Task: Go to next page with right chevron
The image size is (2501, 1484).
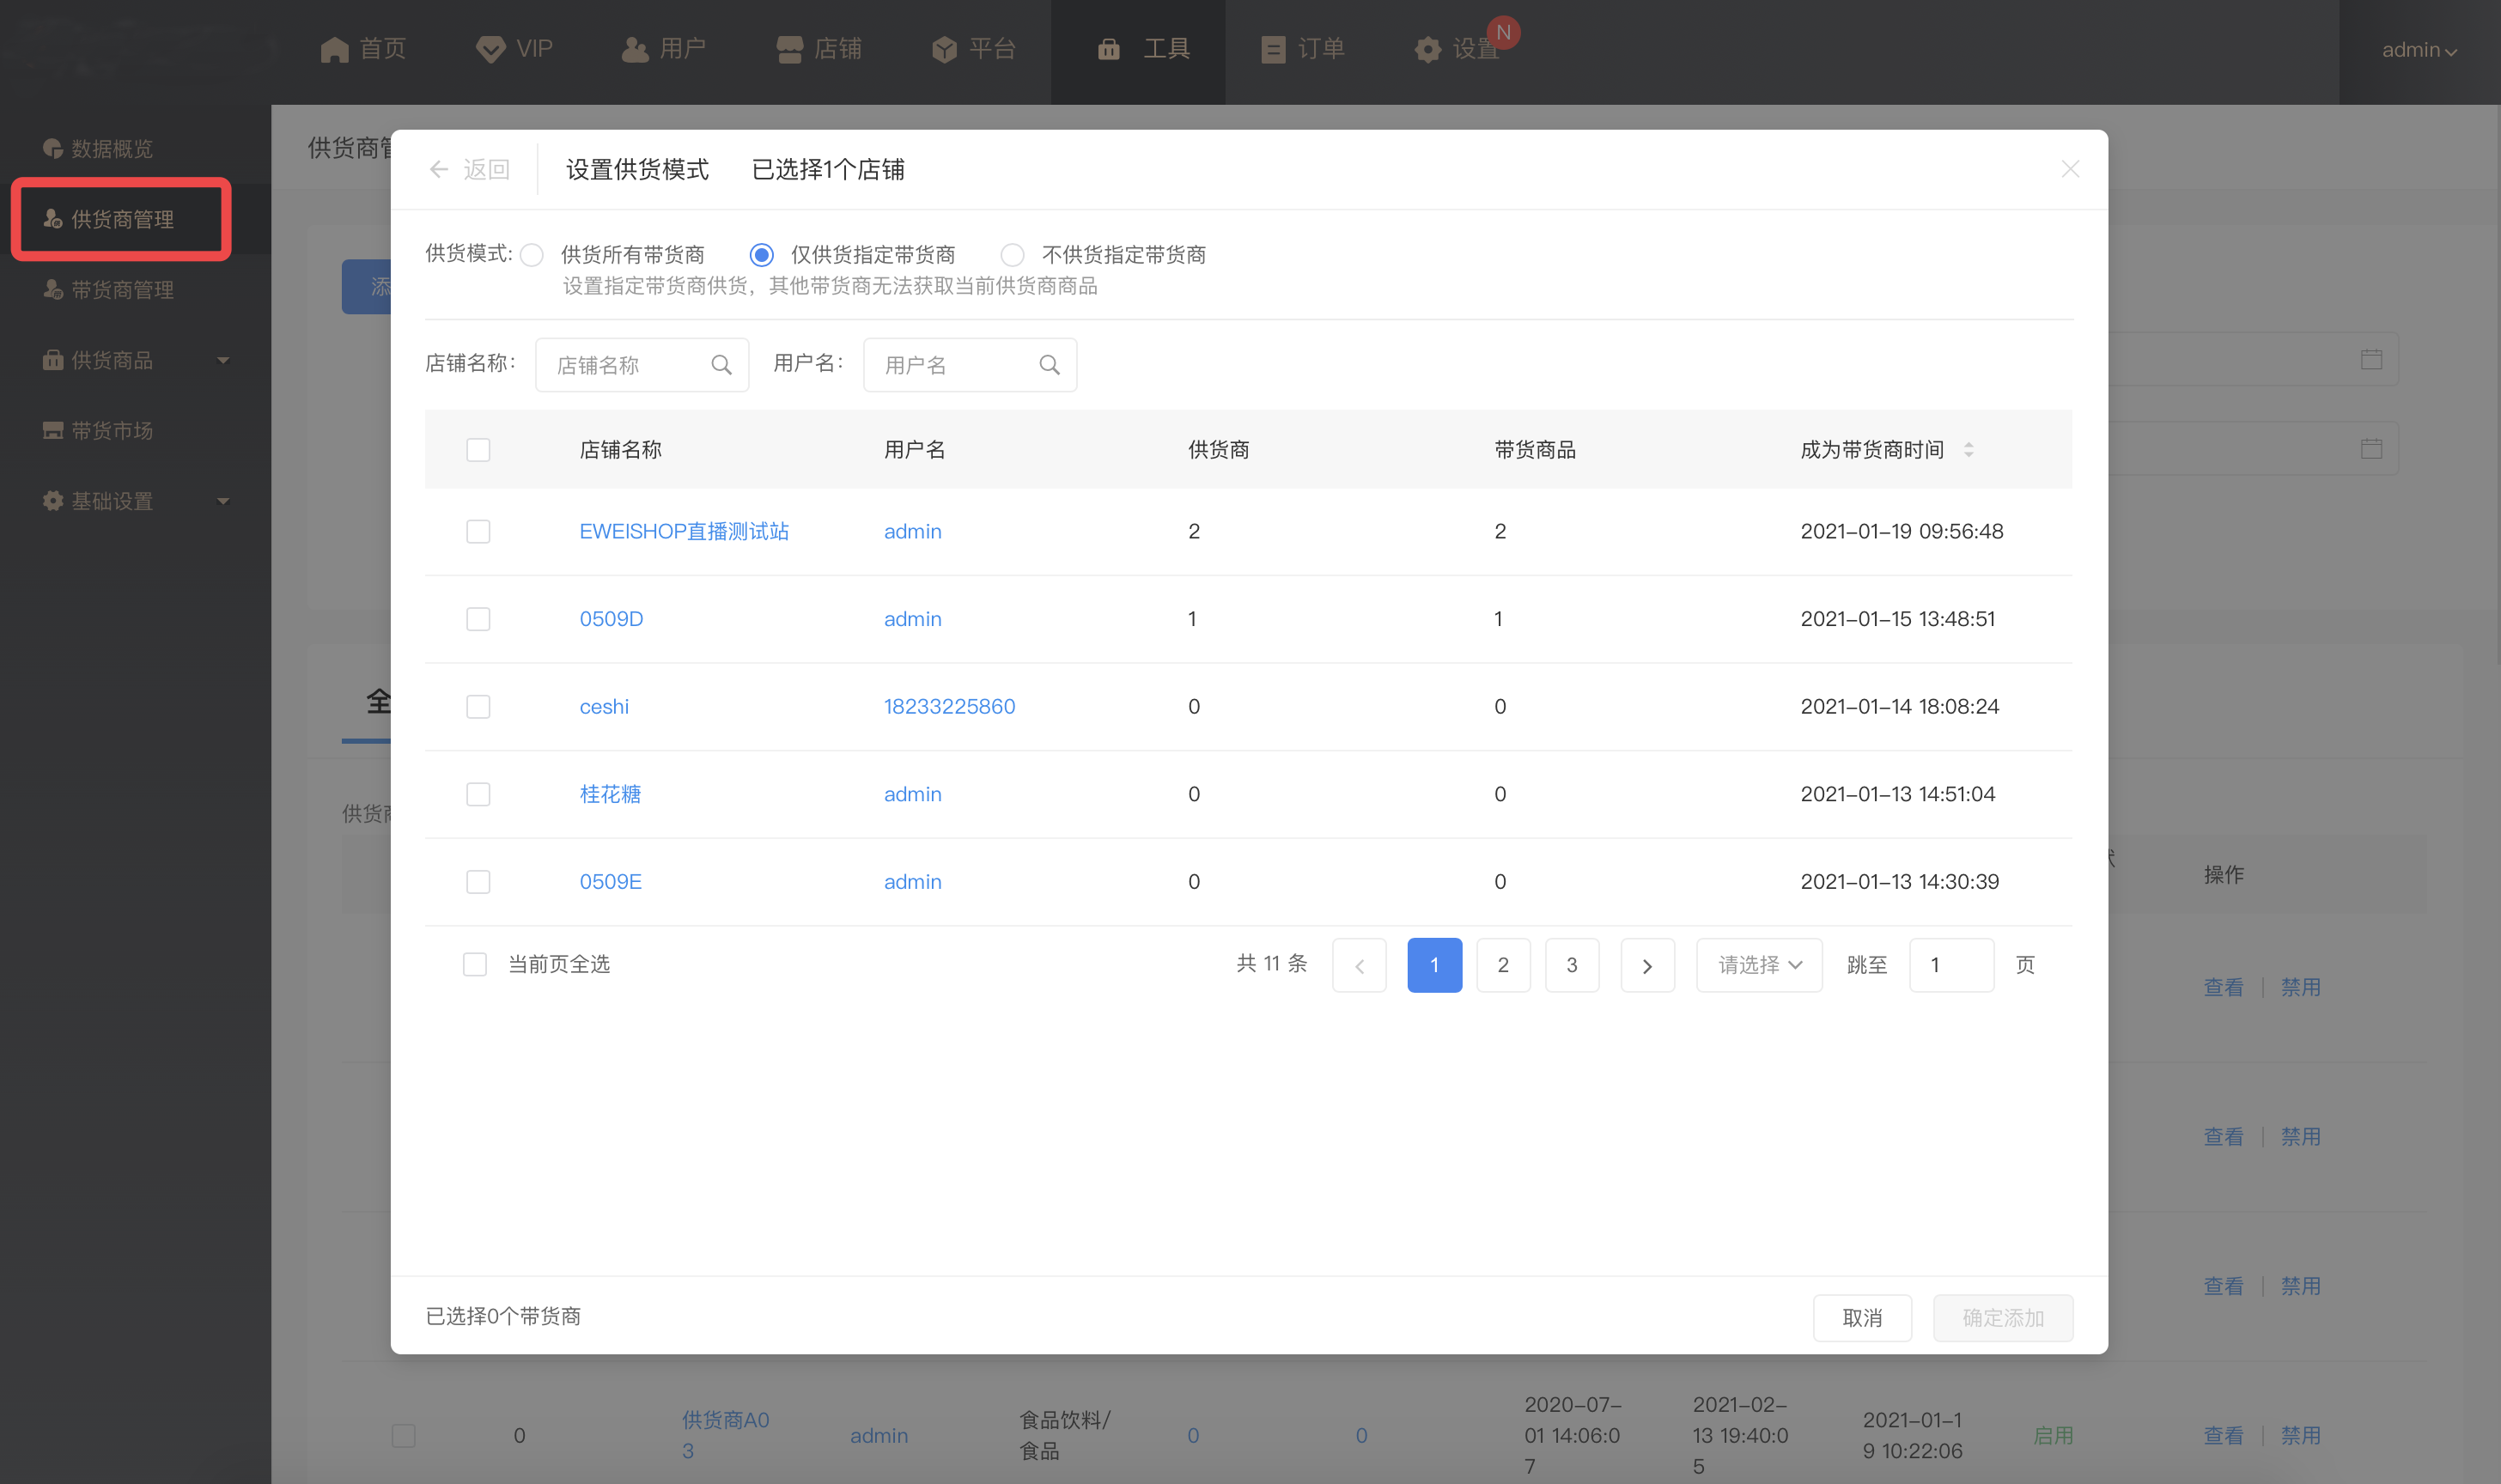Action: click(x=1647, y=965)
